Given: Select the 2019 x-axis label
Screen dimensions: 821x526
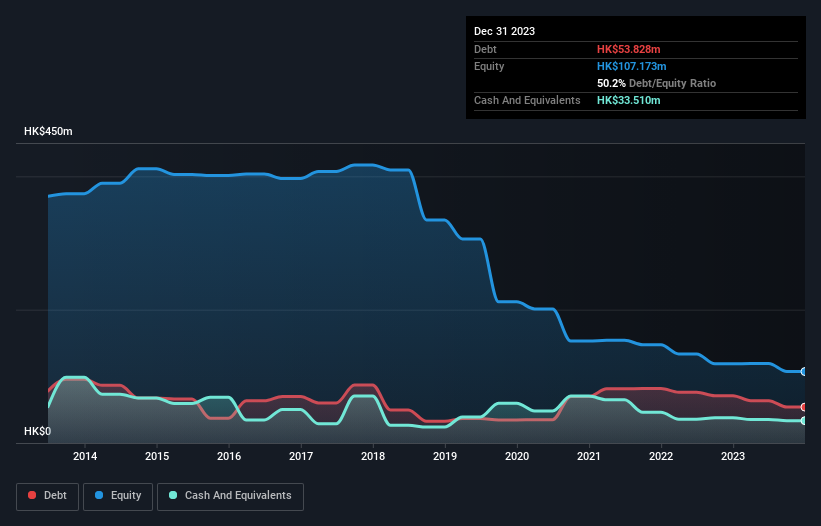Looking at the screenshot, I should (x=445, y=456).
